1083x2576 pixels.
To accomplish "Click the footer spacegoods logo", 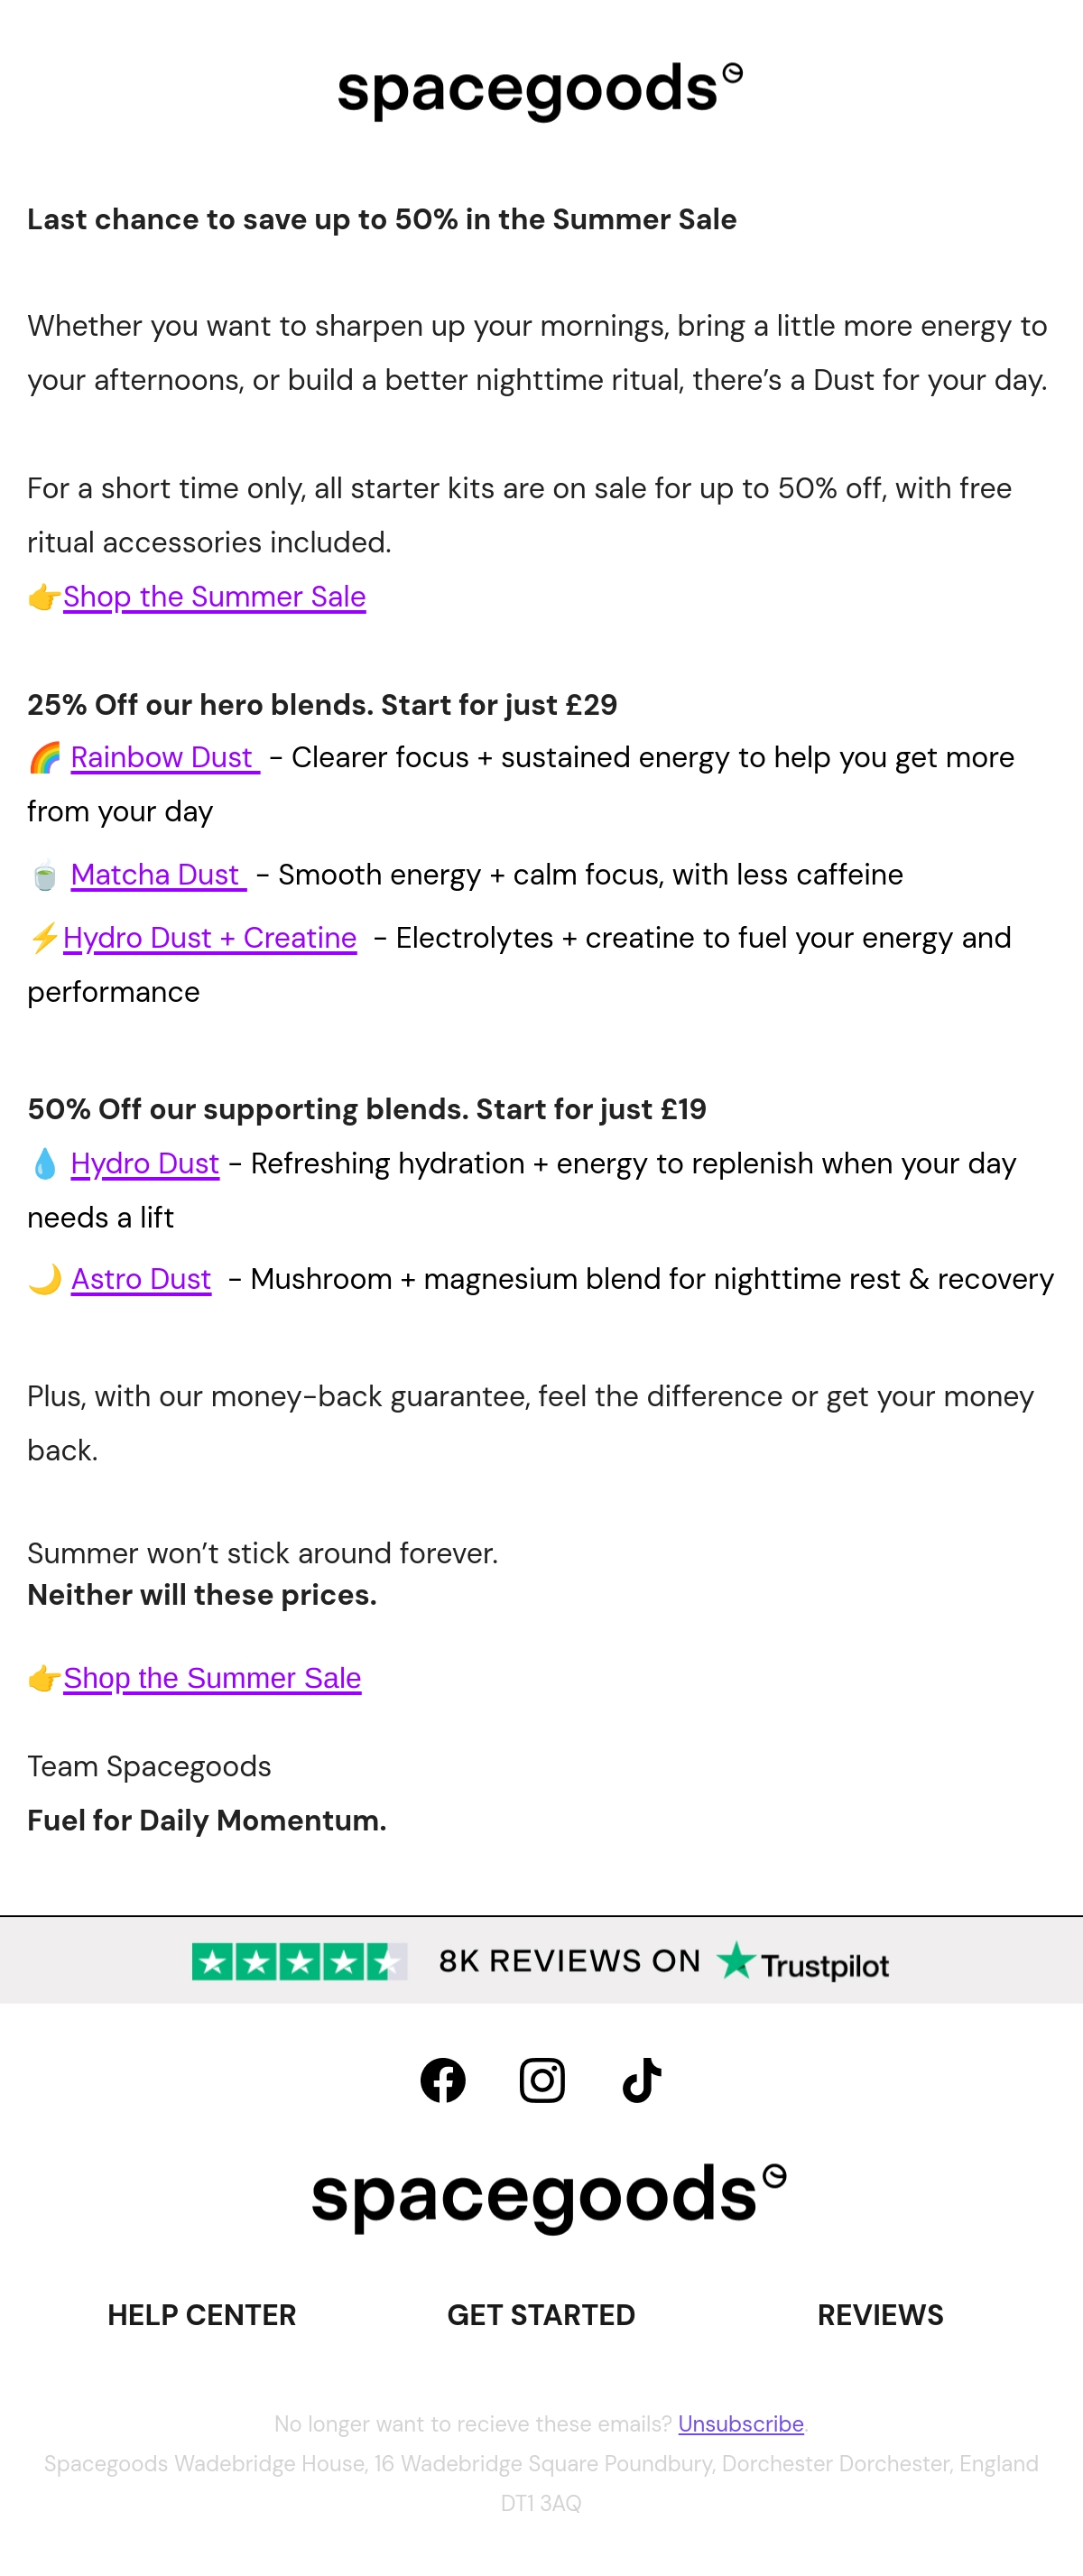I will click(548, 2197).
